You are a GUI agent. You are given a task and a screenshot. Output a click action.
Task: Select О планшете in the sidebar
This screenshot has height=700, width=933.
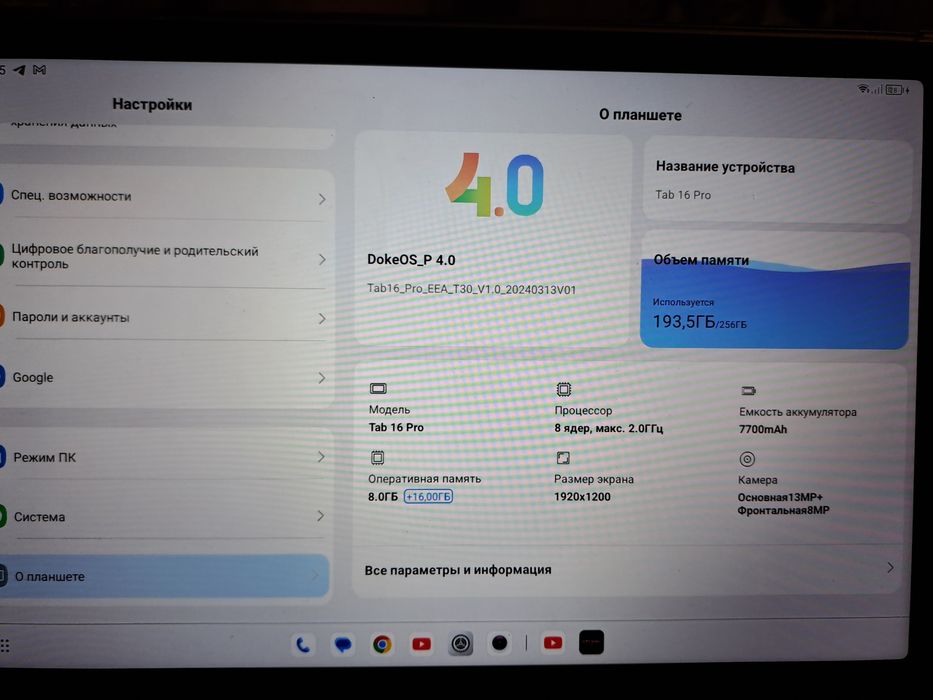point(164,576)
